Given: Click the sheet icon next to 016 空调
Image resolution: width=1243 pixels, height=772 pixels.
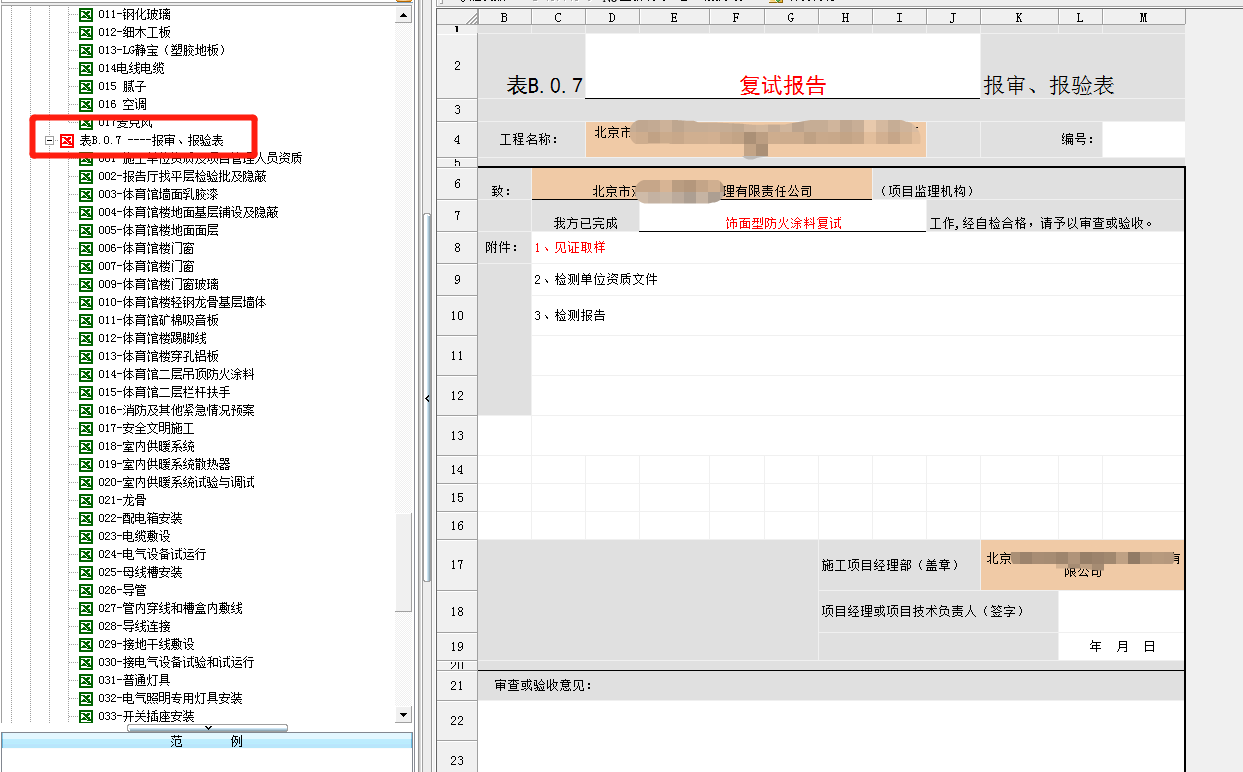Looking at the screenshot, I should (86, 104).
